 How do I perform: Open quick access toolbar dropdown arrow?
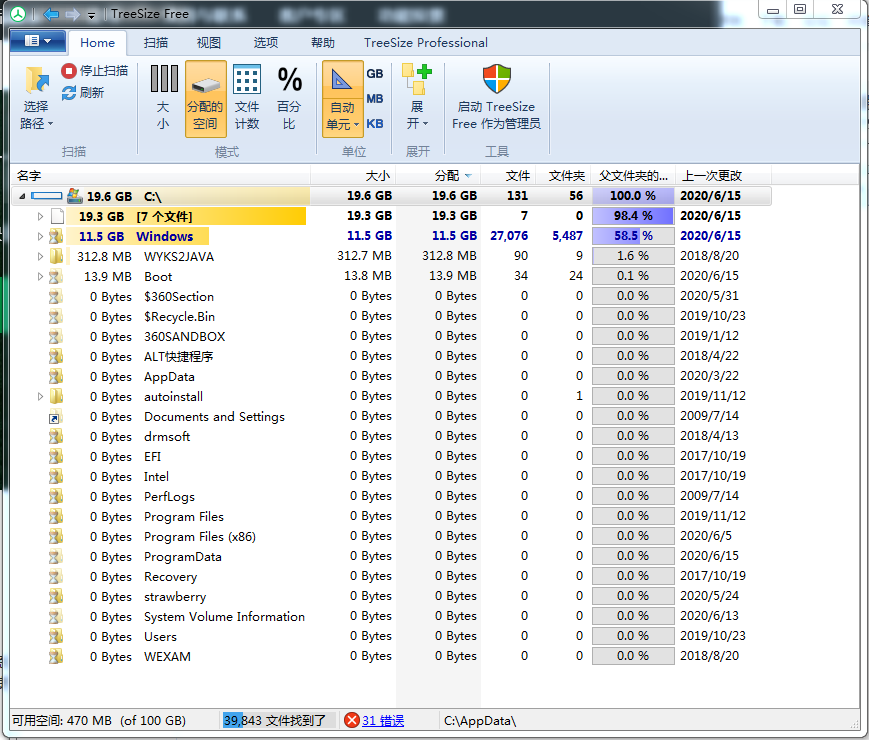click(x=91, y=16)
